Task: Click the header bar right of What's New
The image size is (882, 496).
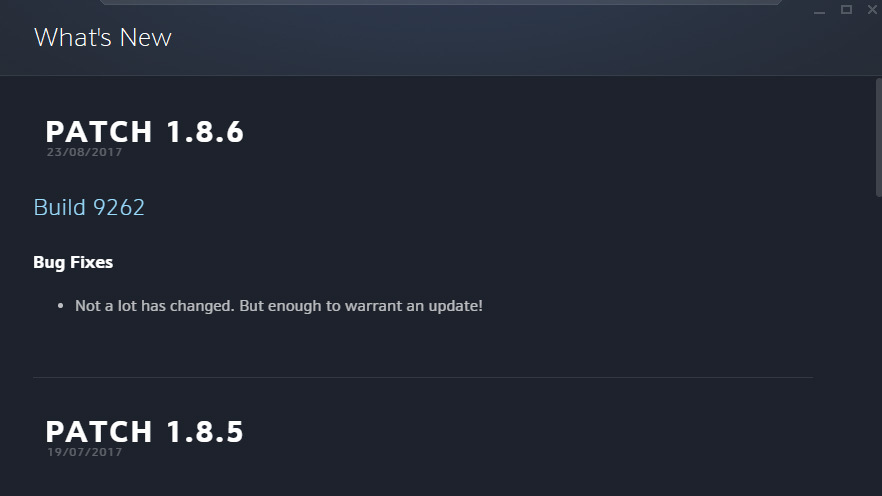Action: (x=489, y=39)
